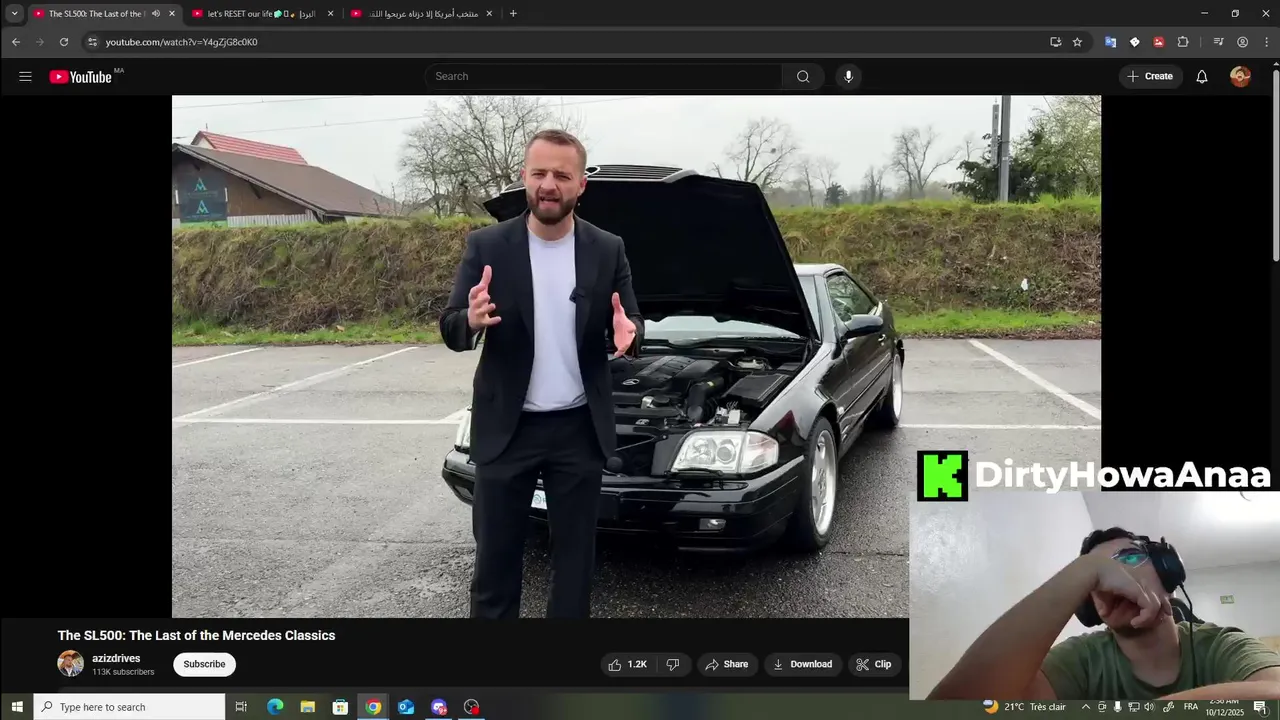This screenshot has height=720, width=1280.
Task: Open Outlook from taskbar
Action: tap(406, 707)
